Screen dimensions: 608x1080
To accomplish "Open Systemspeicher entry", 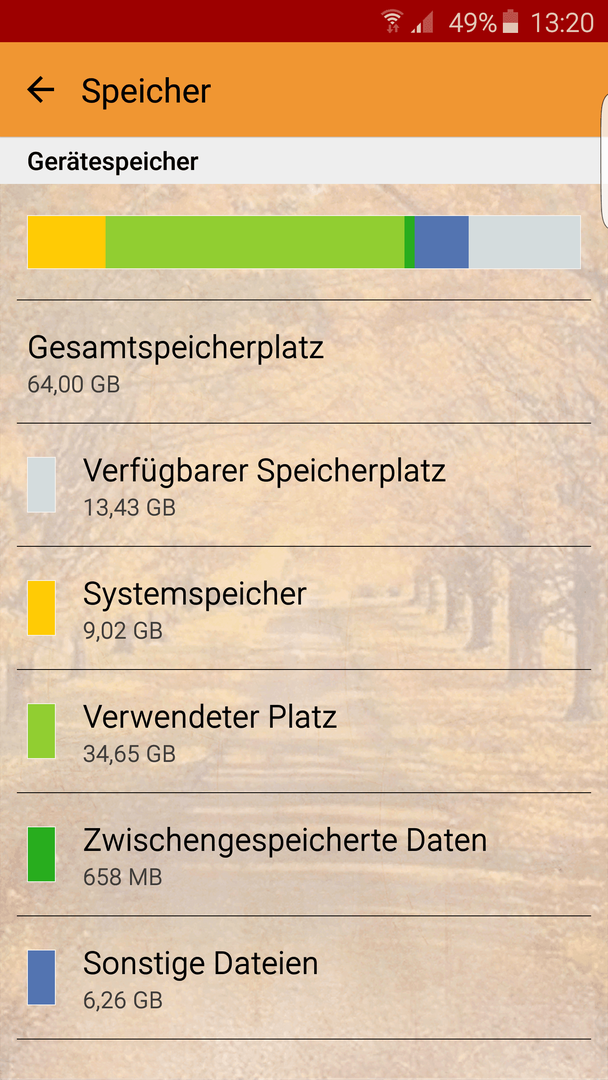I will pyautogui.click(x=304, y=608).
